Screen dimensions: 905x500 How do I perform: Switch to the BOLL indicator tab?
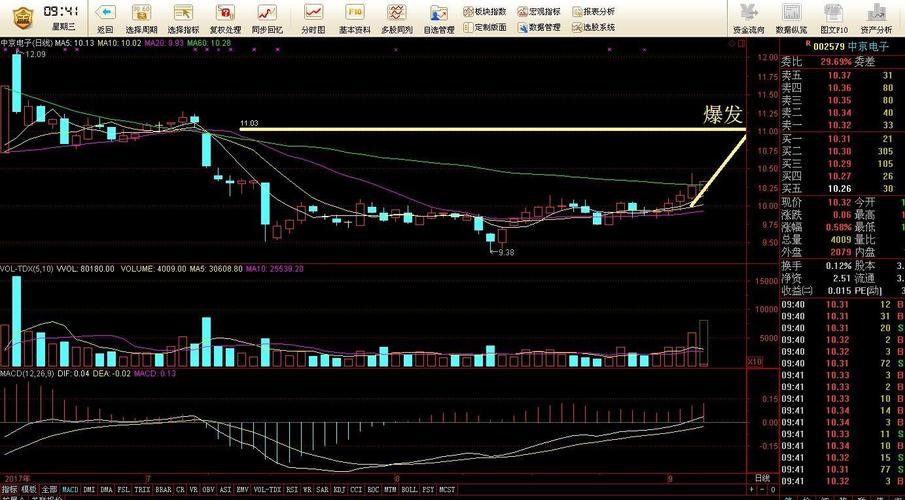[x=409, y=490]
